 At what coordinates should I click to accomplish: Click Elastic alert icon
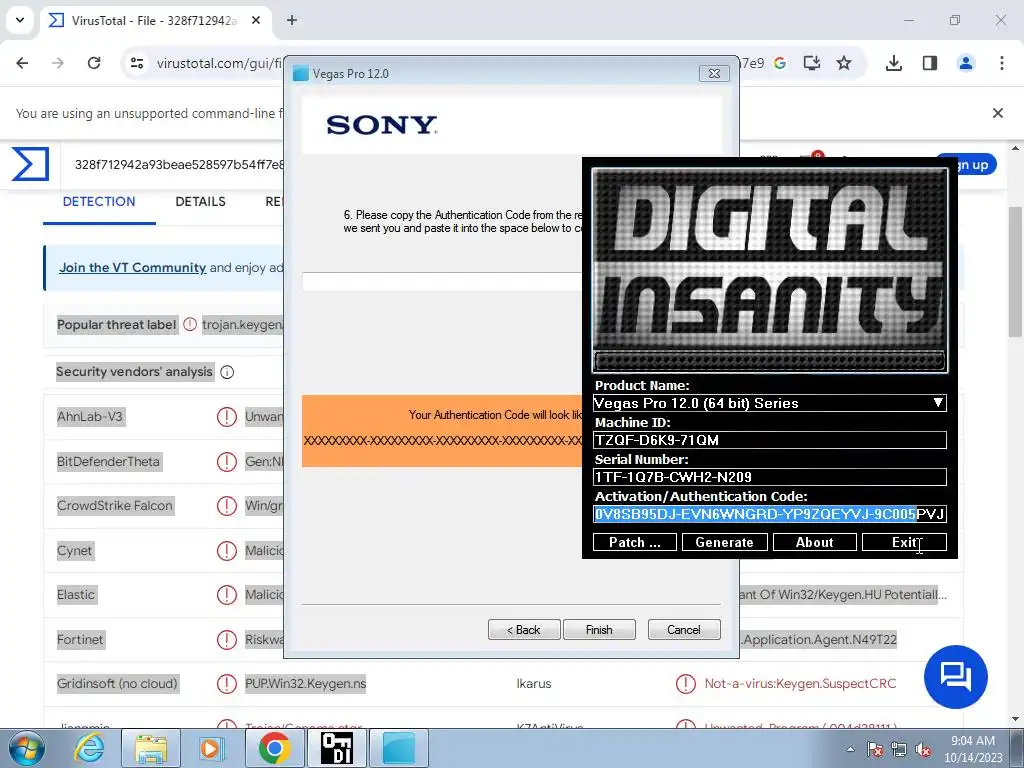click(x=227, y=595)
